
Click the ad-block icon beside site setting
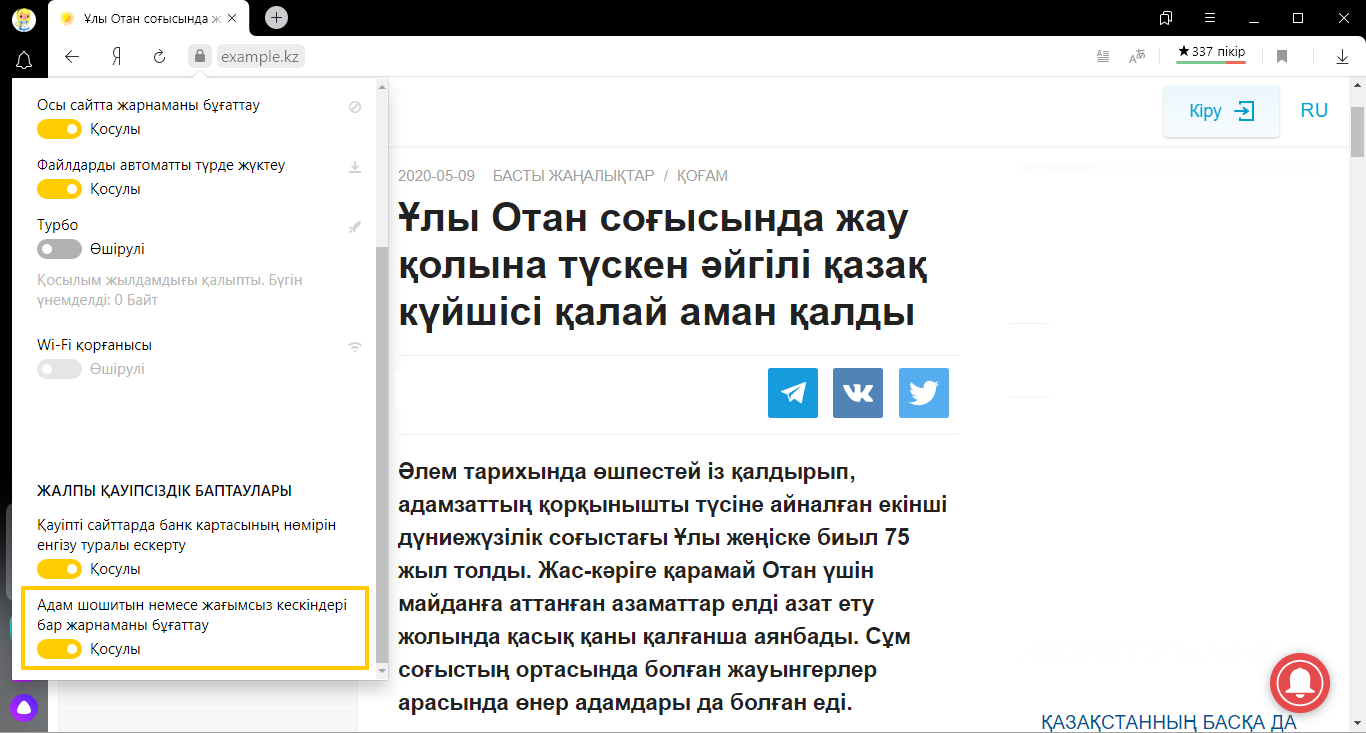point(355,107)
